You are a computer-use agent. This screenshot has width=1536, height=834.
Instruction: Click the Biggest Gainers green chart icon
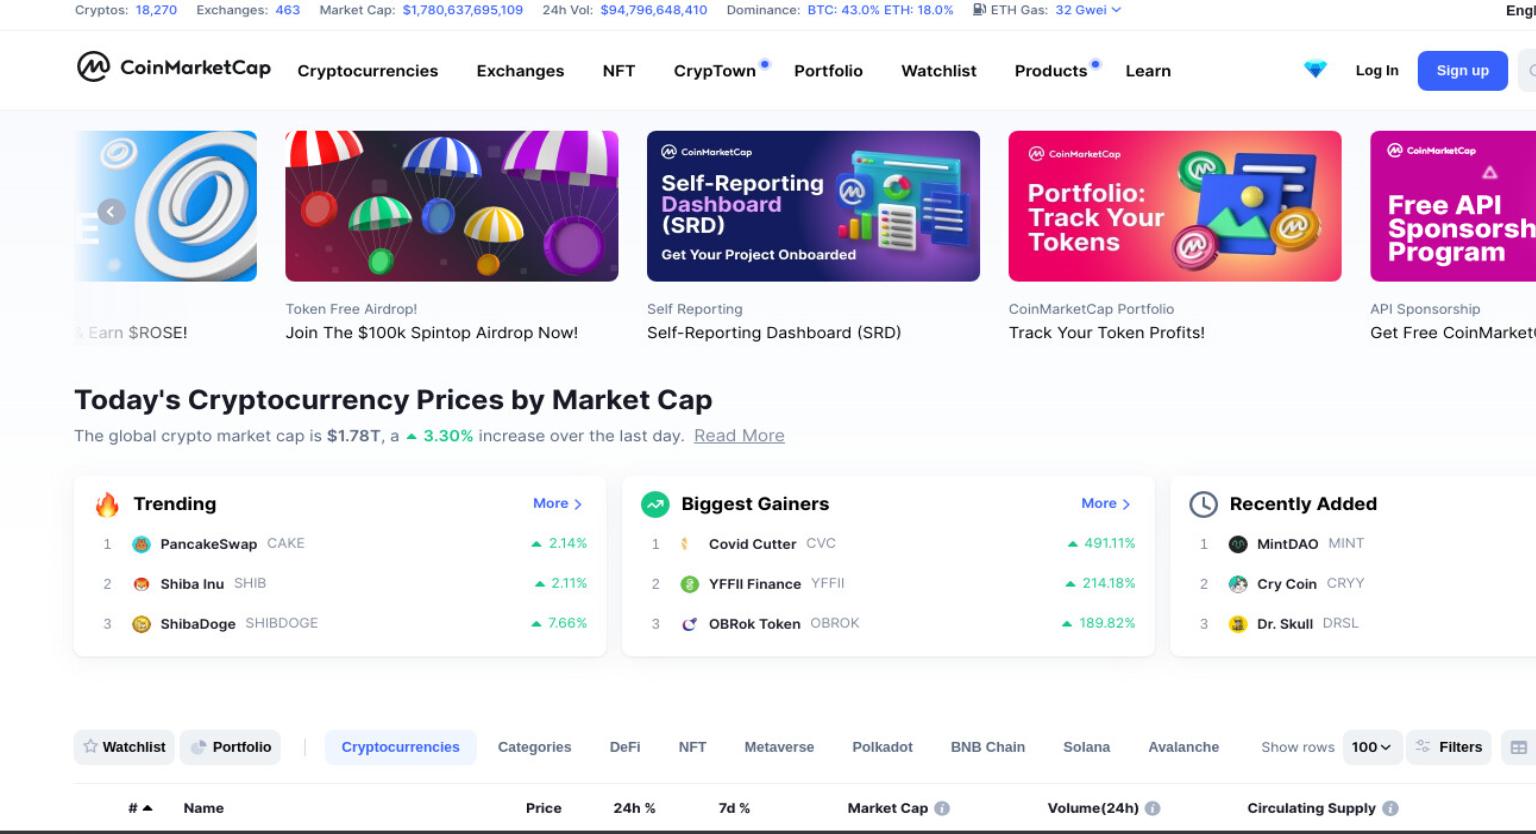pos(655,504)
